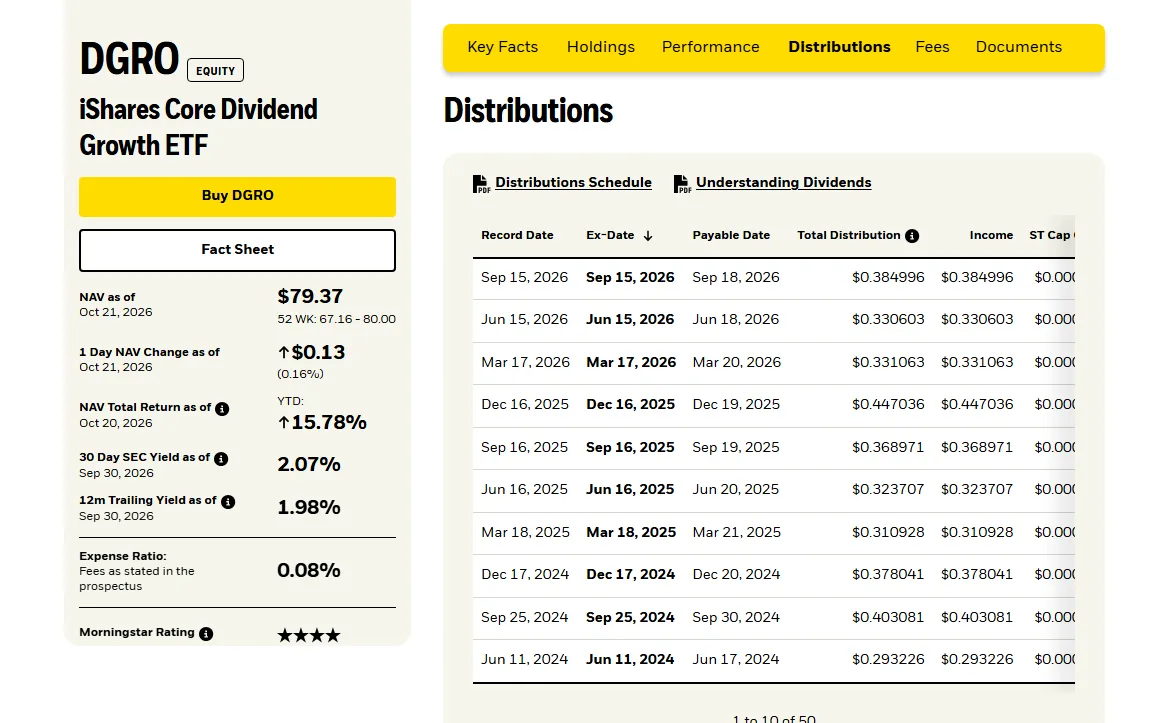Click the EQUITY badge

215,70
